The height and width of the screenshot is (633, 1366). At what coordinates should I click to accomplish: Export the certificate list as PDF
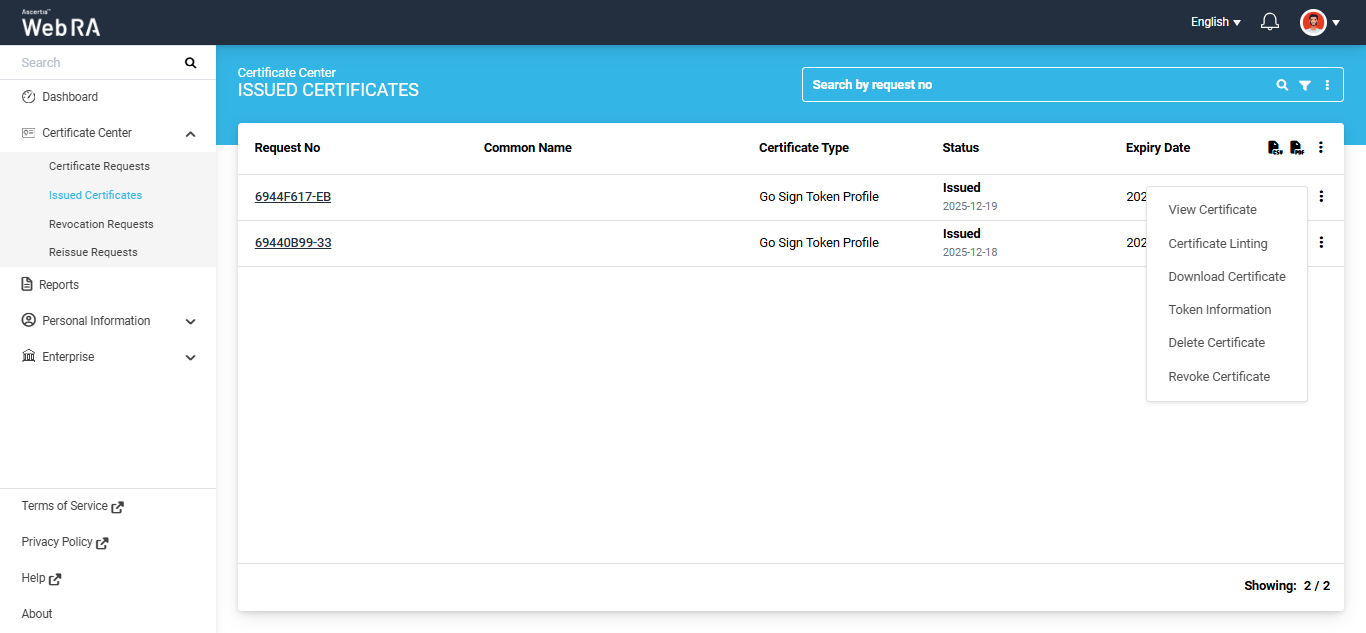click(1297, 148)
